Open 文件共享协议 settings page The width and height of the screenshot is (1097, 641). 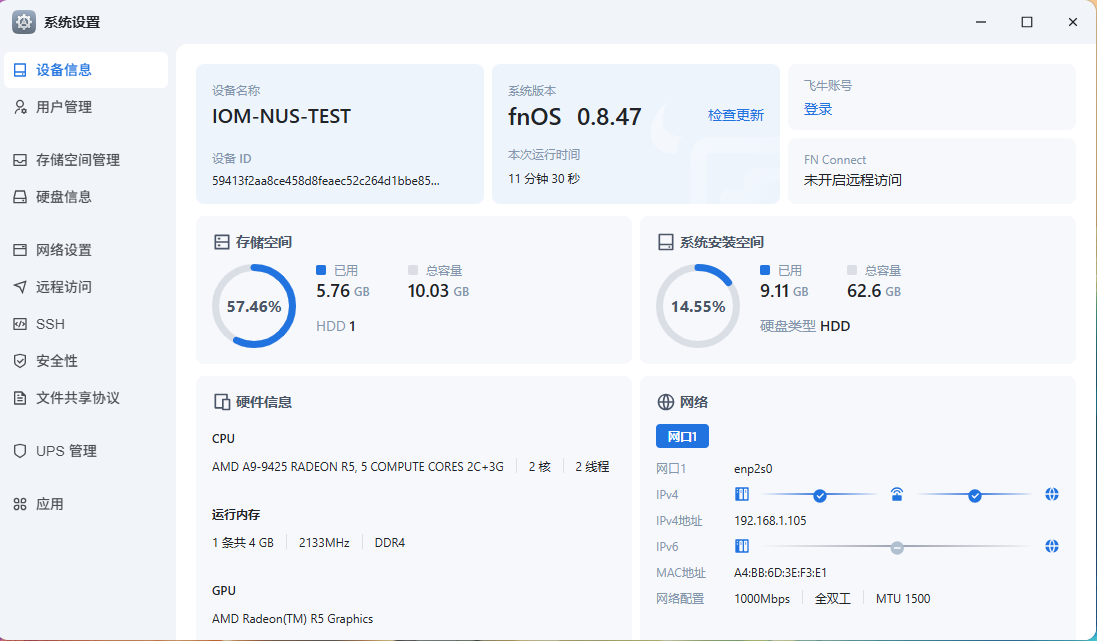(x=86, y=398)
